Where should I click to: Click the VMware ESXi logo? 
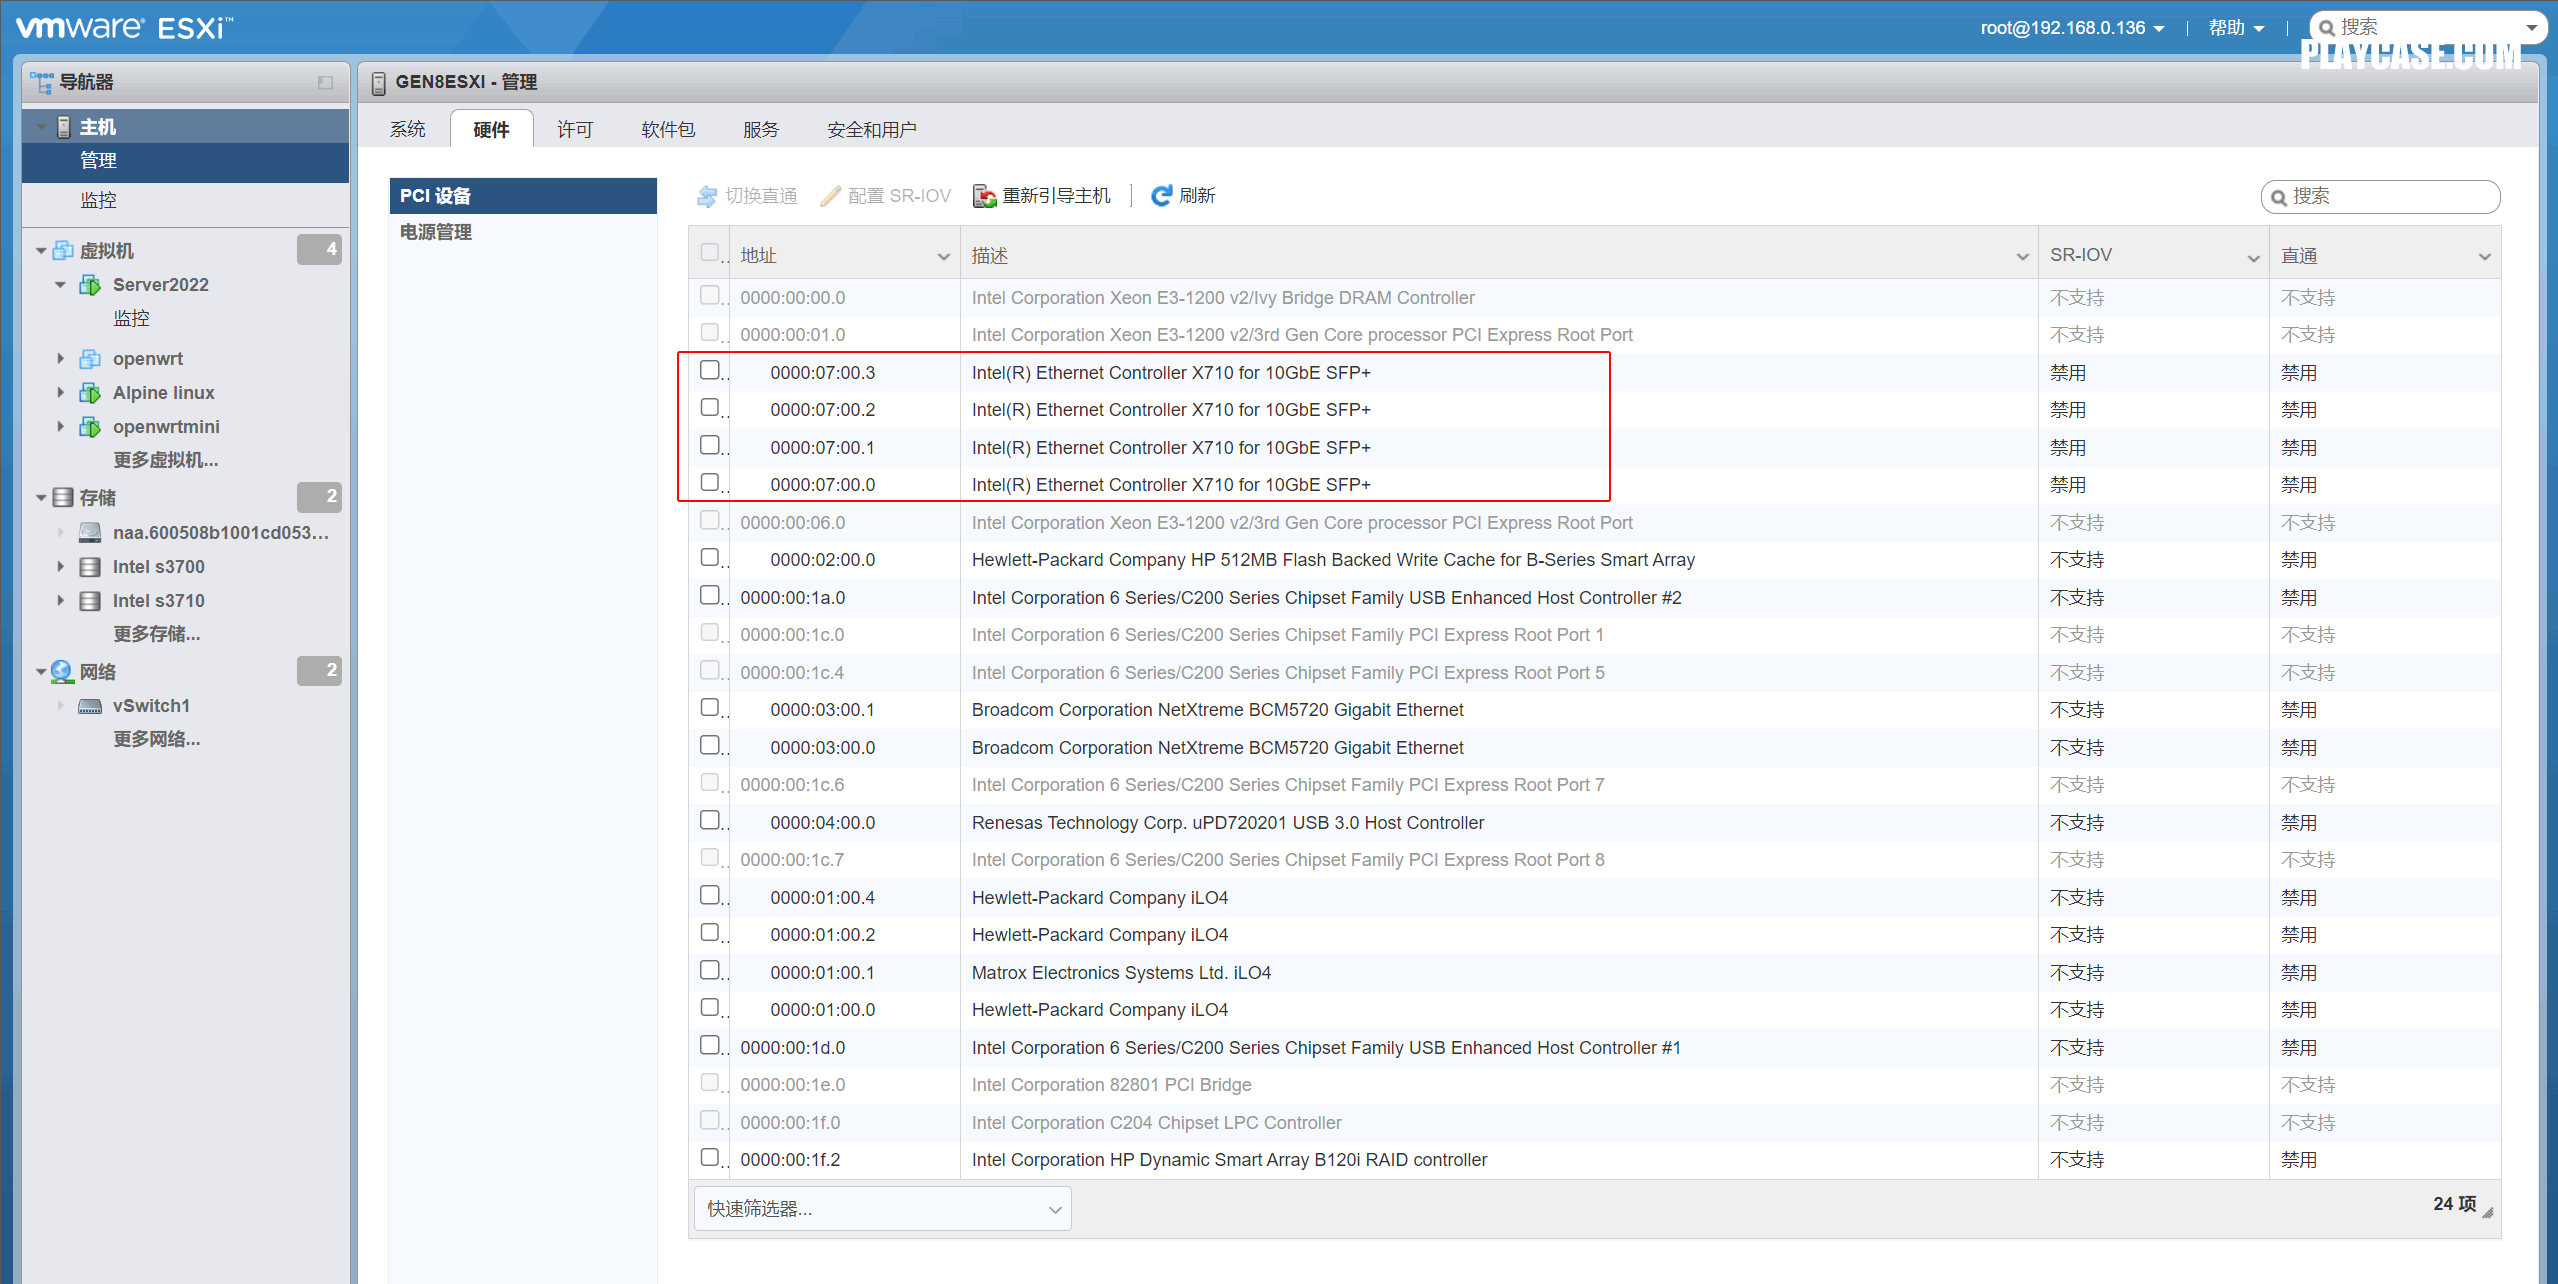pyautogui.click(x=124, y=27)
